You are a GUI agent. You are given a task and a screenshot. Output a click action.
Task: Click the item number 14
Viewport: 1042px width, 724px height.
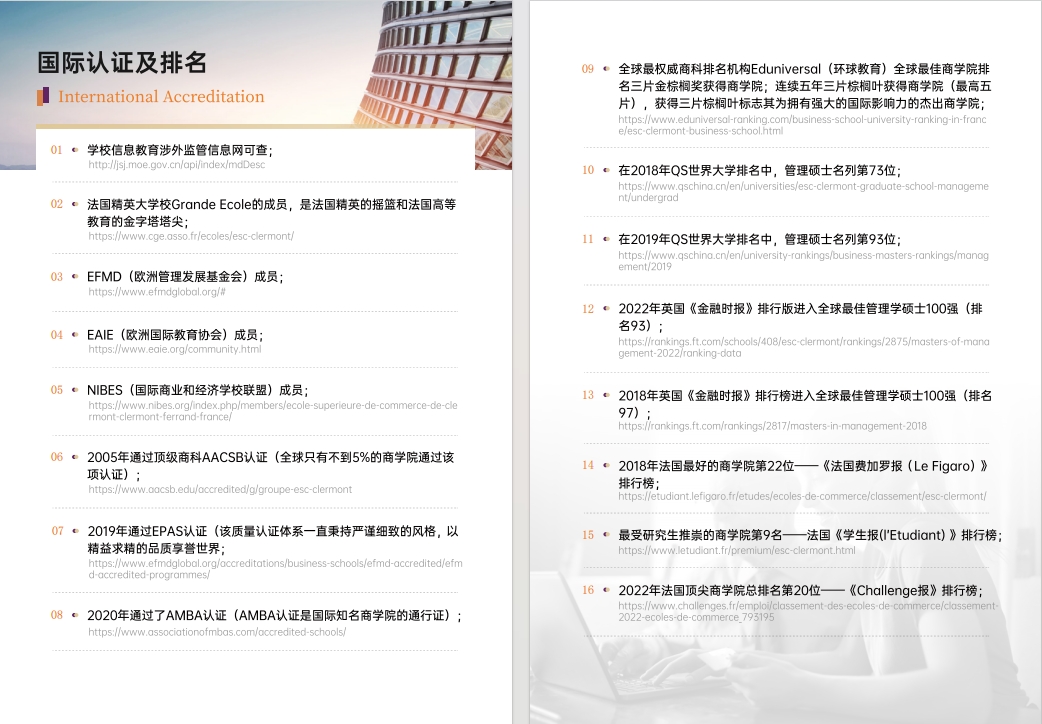pyautogui.click(x=587, y=465)
